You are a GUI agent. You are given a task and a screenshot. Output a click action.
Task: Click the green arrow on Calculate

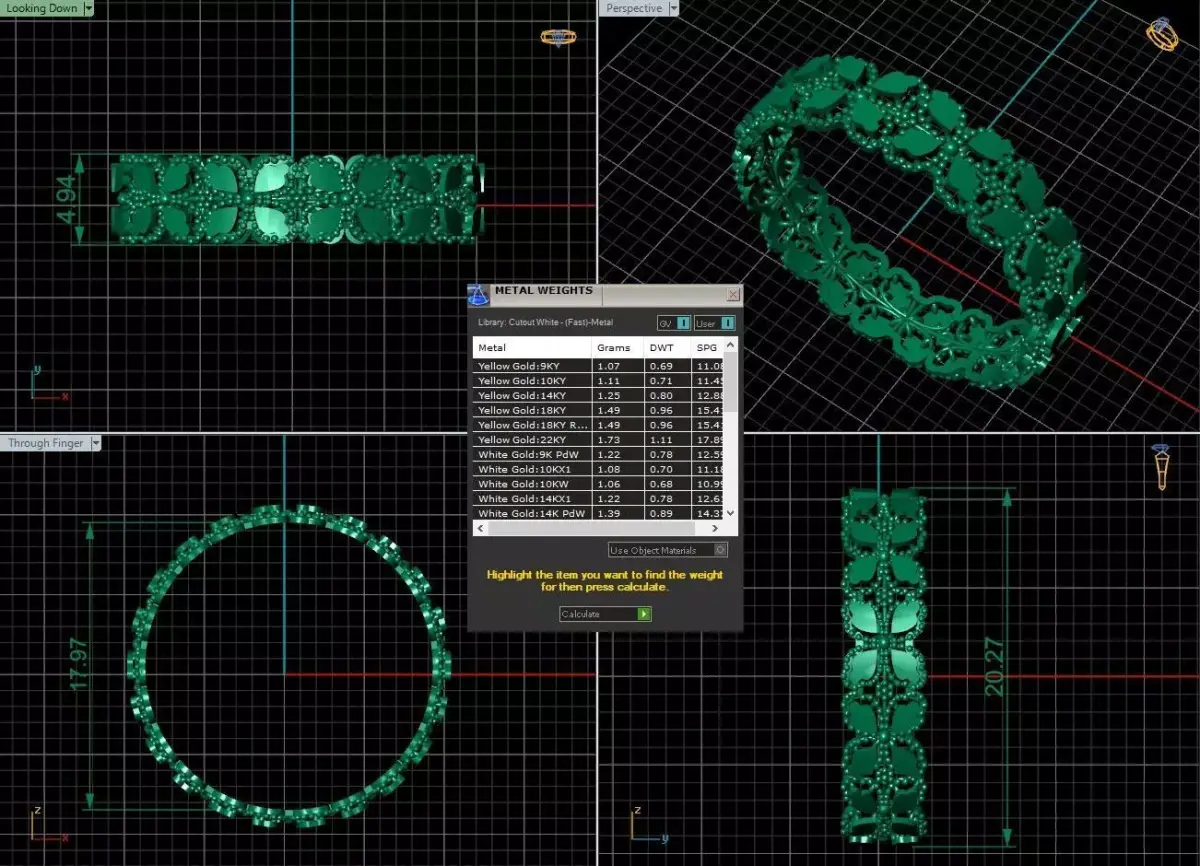click(x=644, y=614)
